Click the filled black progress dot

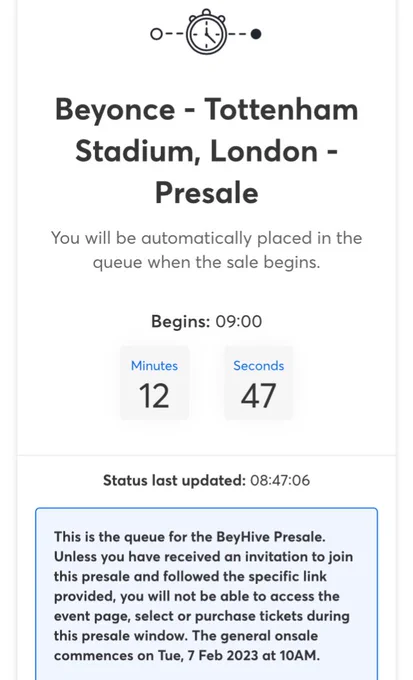256,34
